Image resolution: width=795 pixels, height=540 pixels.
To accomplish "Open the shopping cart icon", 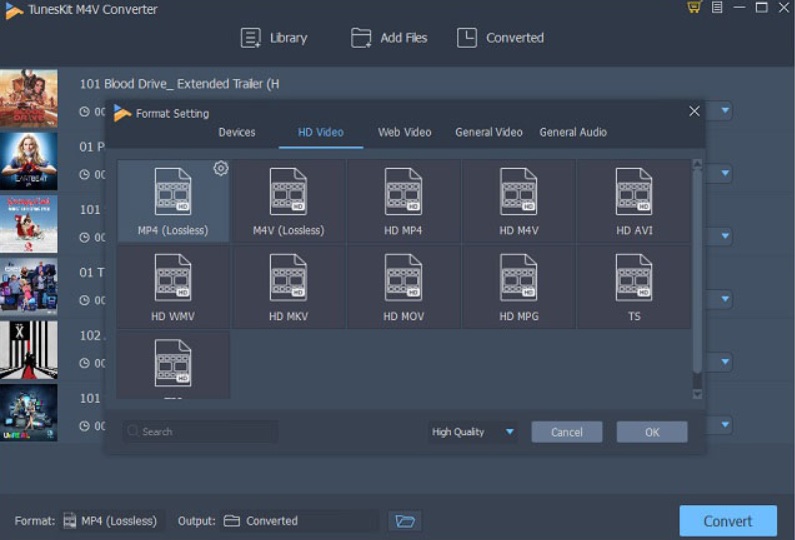I will pos(694,7).
